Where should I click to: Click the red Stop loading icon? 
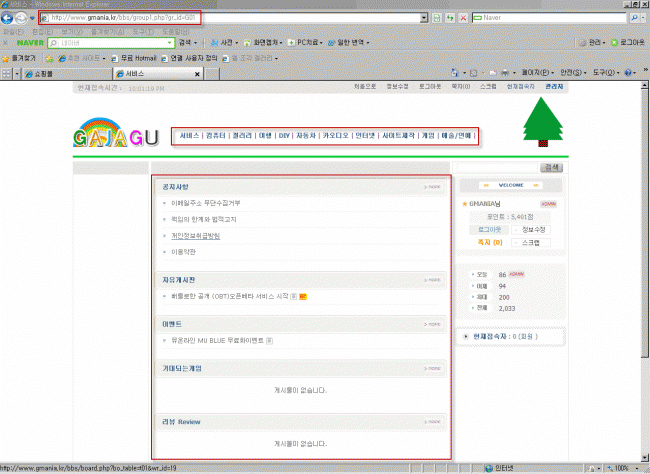[x=463, y=18]
